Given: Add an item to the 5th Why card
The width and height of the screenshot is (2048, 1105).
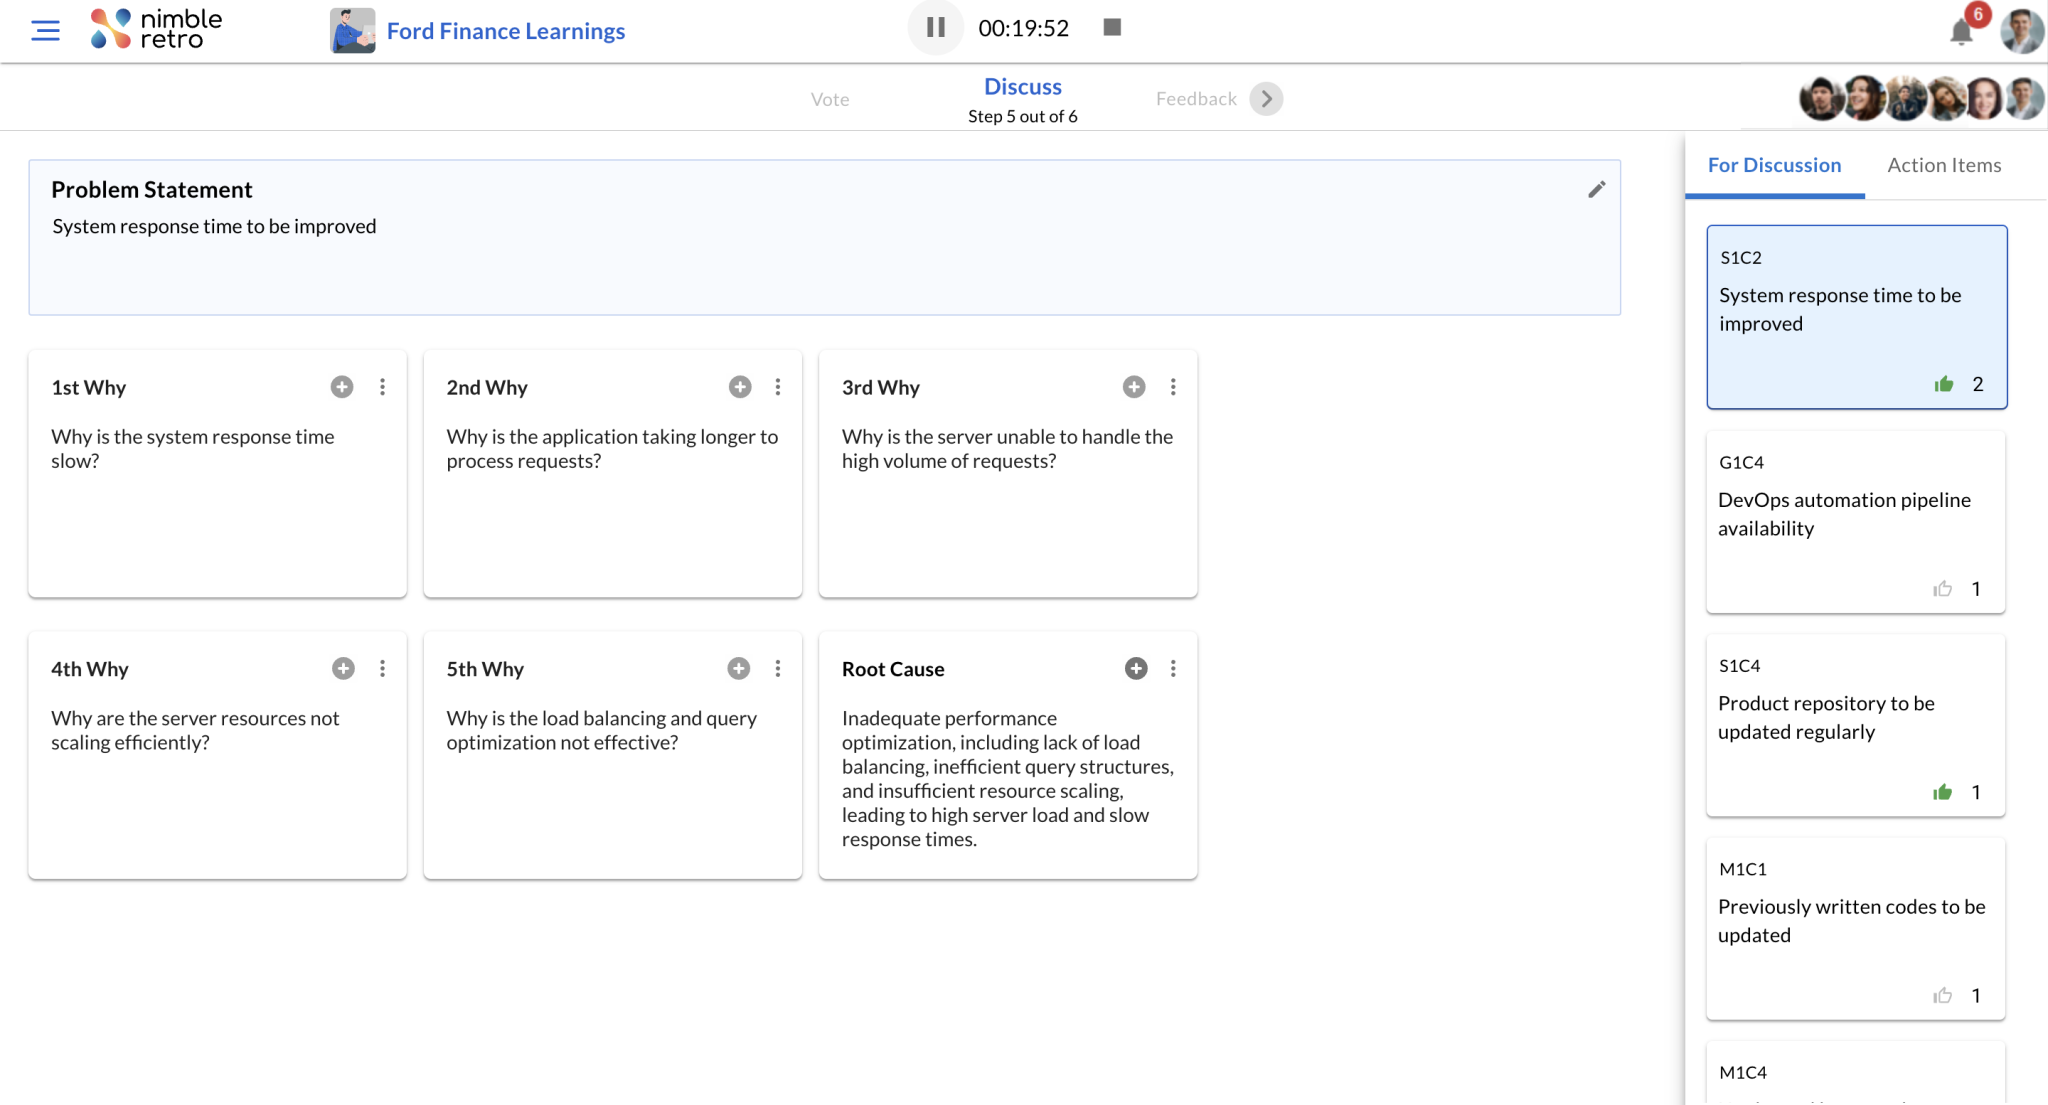Looking at the screenshot, I should (739, 668).
